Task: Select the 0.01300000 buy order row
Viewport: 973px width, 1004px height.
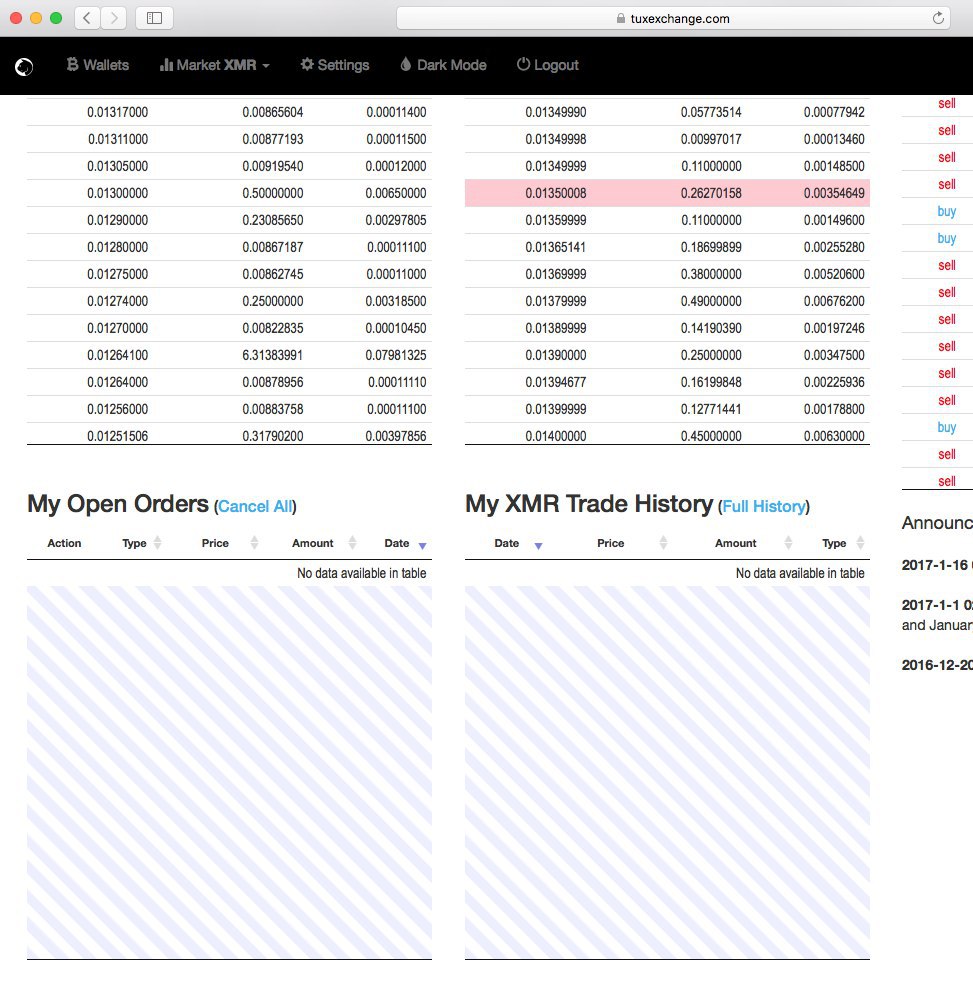Action: click(229, 193)
